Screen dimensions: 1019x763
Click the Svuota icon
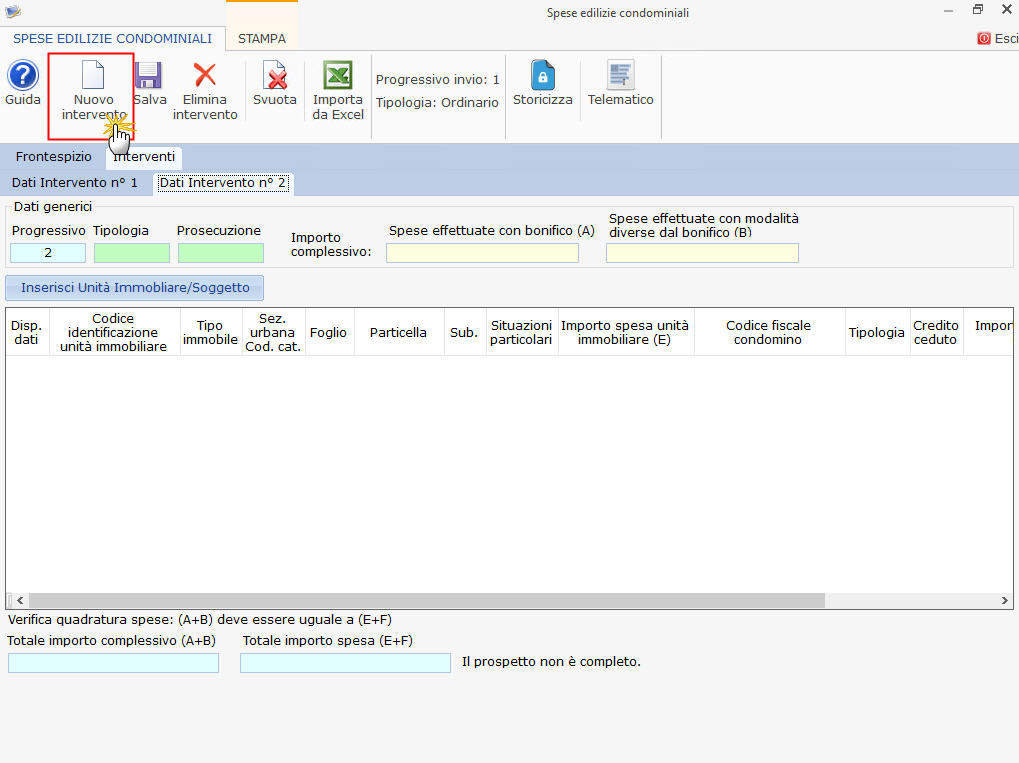[275, 75]
